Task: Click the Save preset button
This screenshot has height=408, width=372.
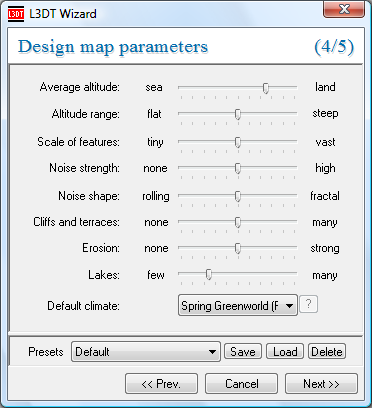Action: click(243, 352)
